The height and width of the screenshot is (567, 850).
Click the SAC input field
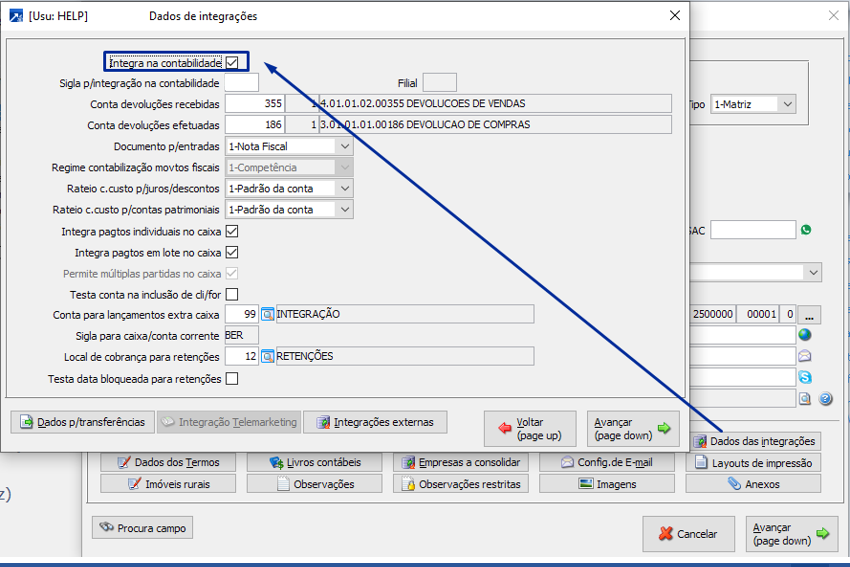click(x=753, y=230)
